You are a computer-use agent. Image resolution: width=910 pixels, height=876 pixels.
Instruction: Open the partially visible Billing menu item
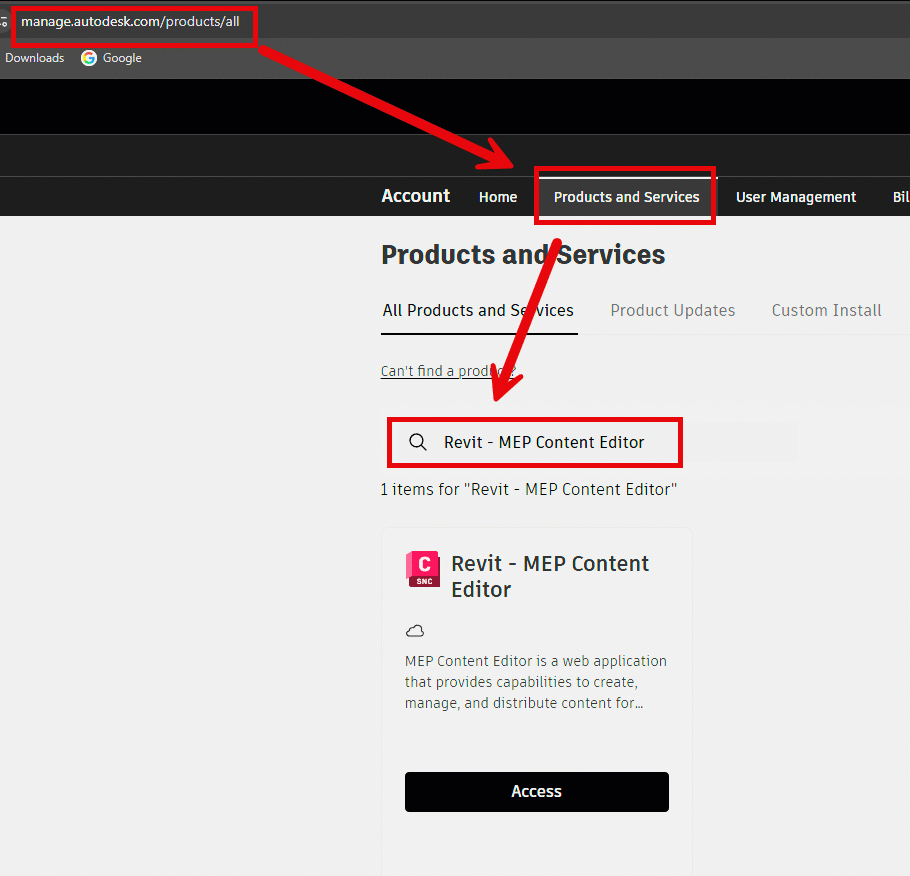point(900,197)
